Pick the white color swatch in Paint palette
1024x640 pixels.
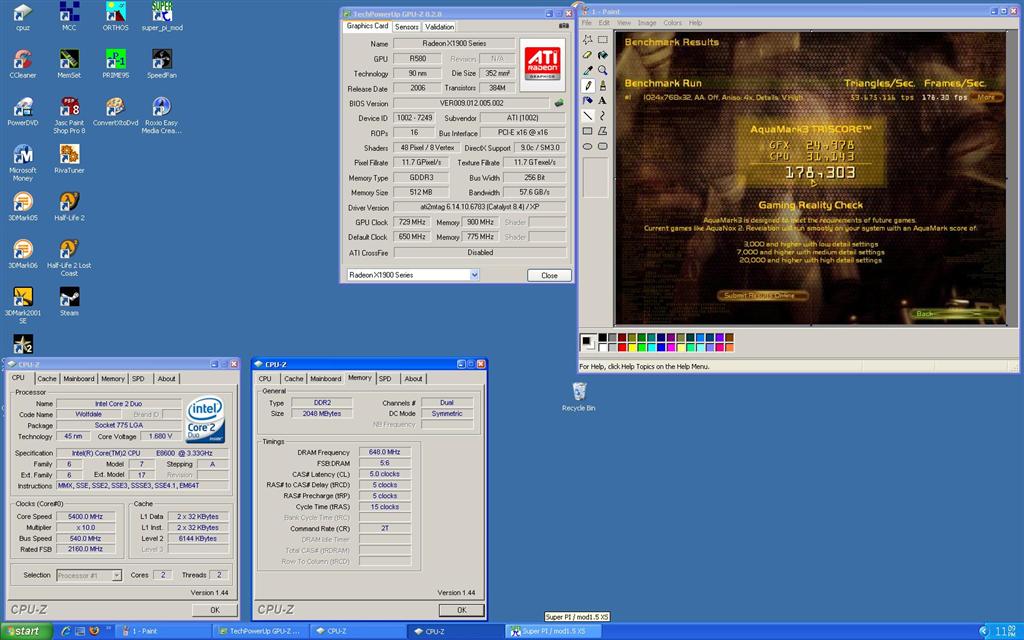click(602, 347)
